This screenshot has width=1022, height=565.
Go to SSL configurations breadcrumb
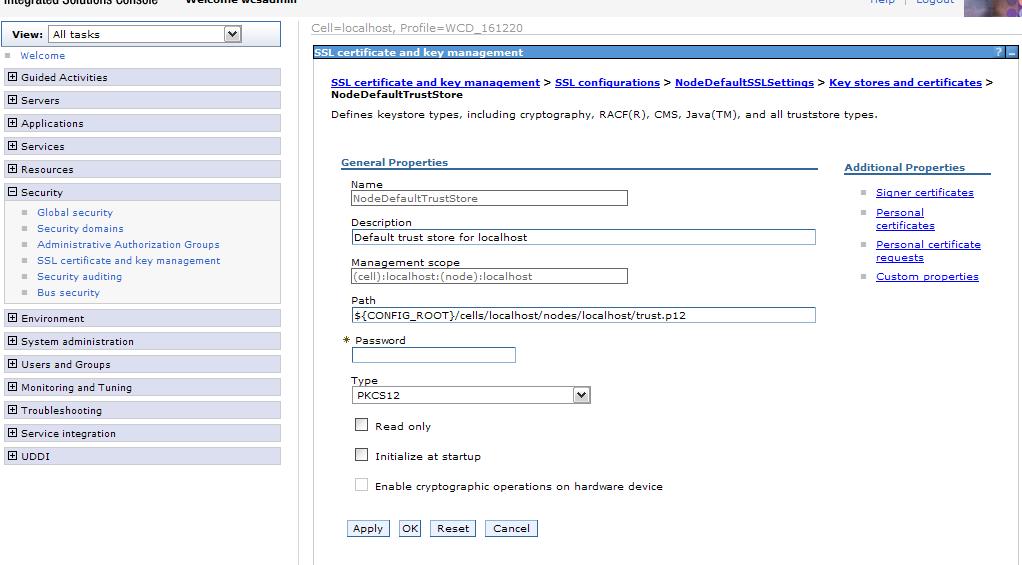click(607, 83)
